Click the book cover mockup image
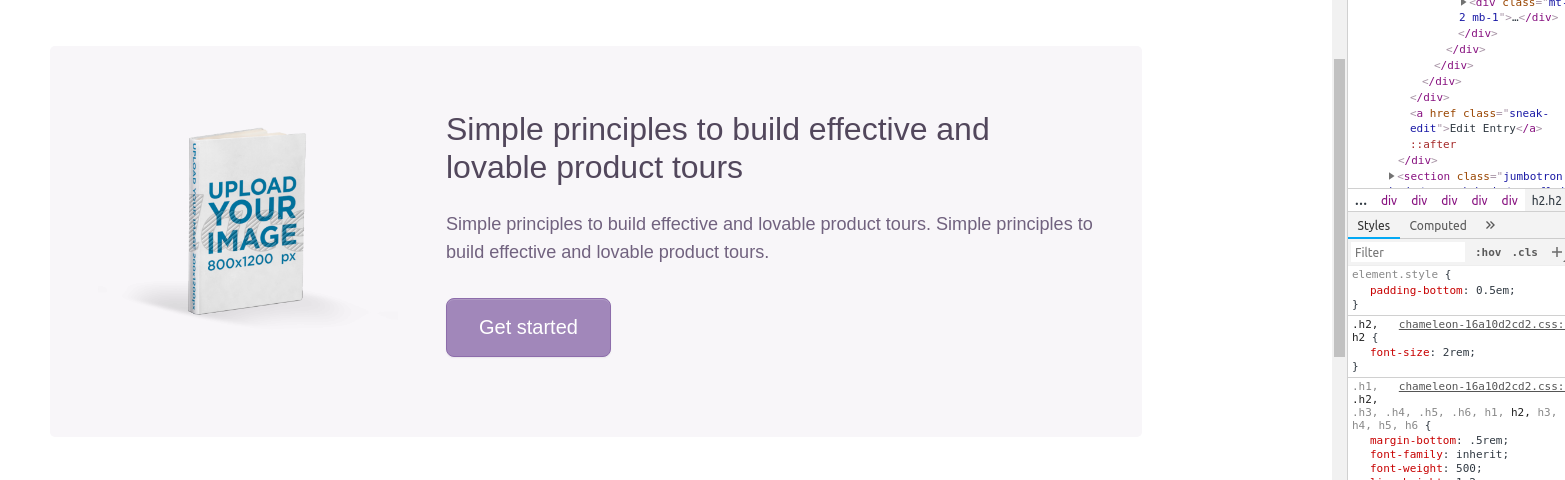The width and height of the screenshot is (1565, 480). click(x=246, y=222)
